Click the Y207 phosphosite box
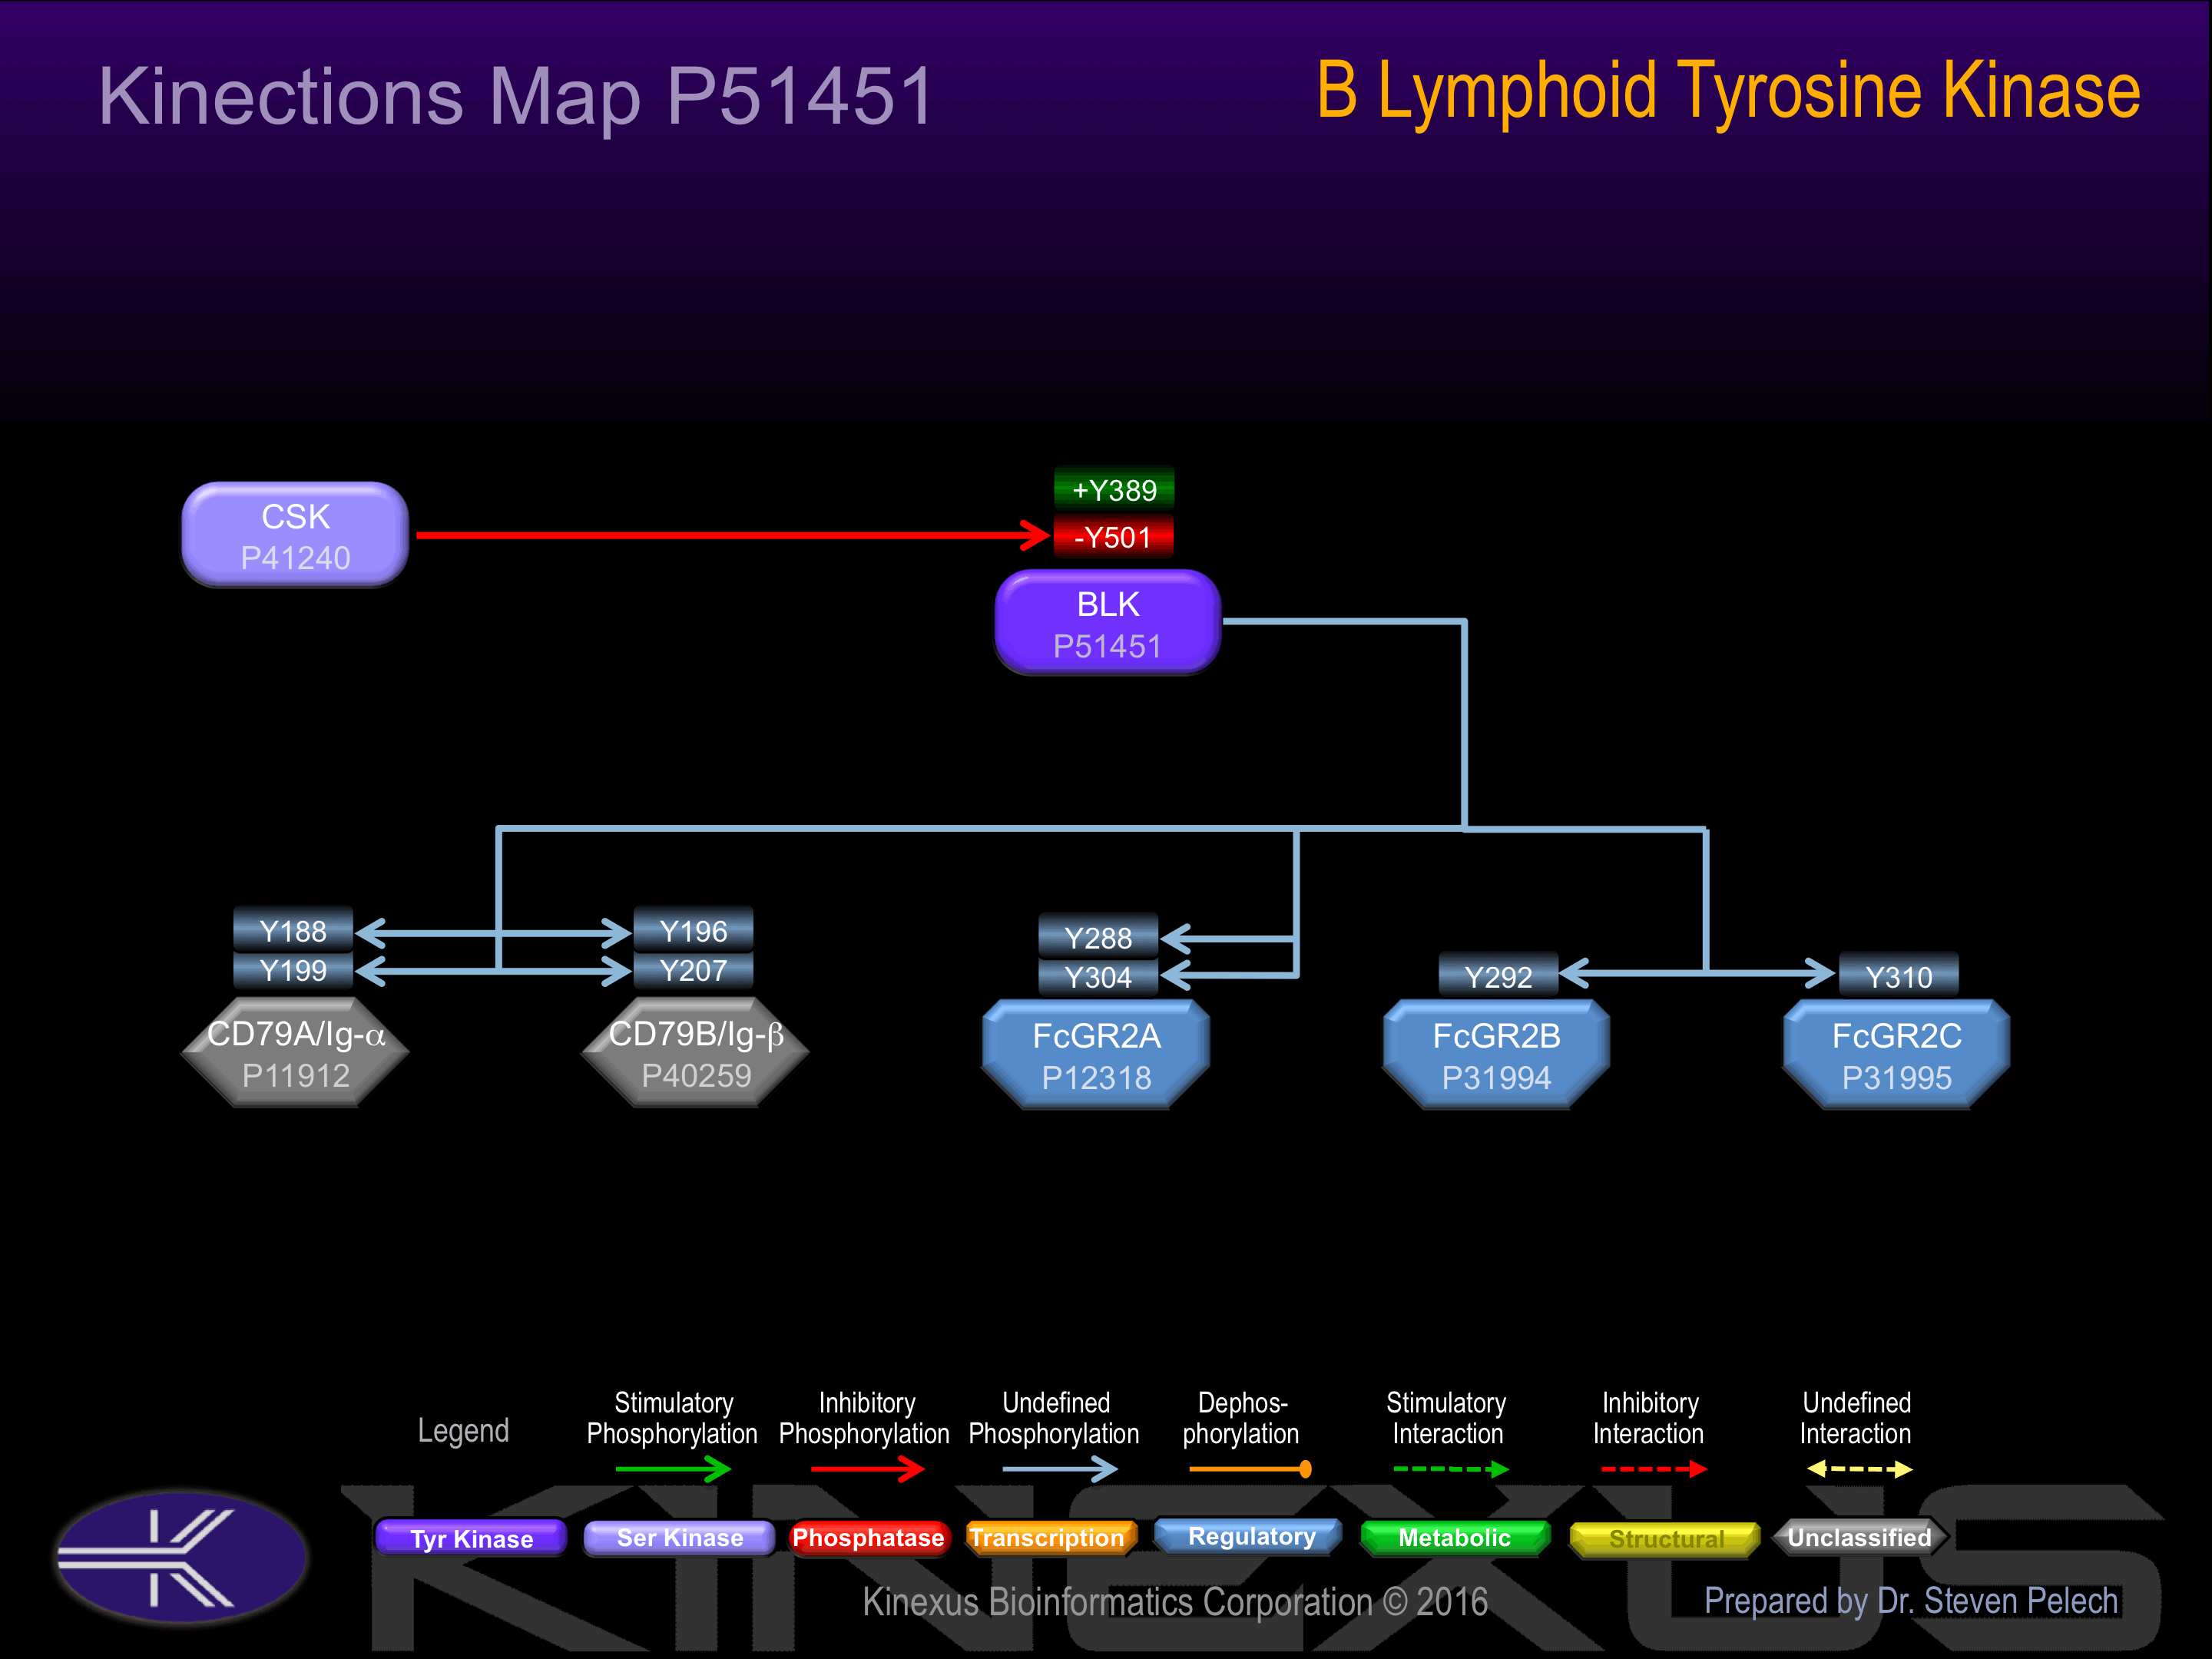Image resolution: width=2212 pixels, height=1659 pixels. pos(694,970)
